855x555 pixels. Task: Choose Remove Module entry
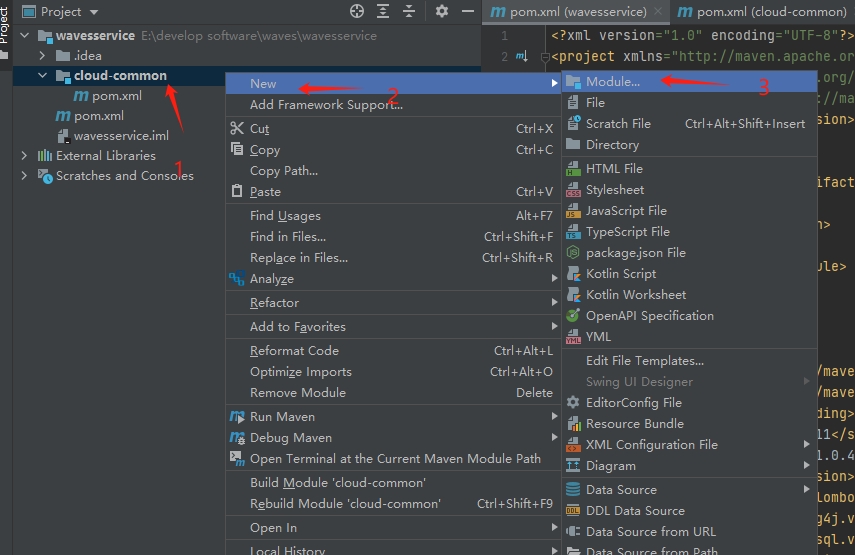click(393, 393)
